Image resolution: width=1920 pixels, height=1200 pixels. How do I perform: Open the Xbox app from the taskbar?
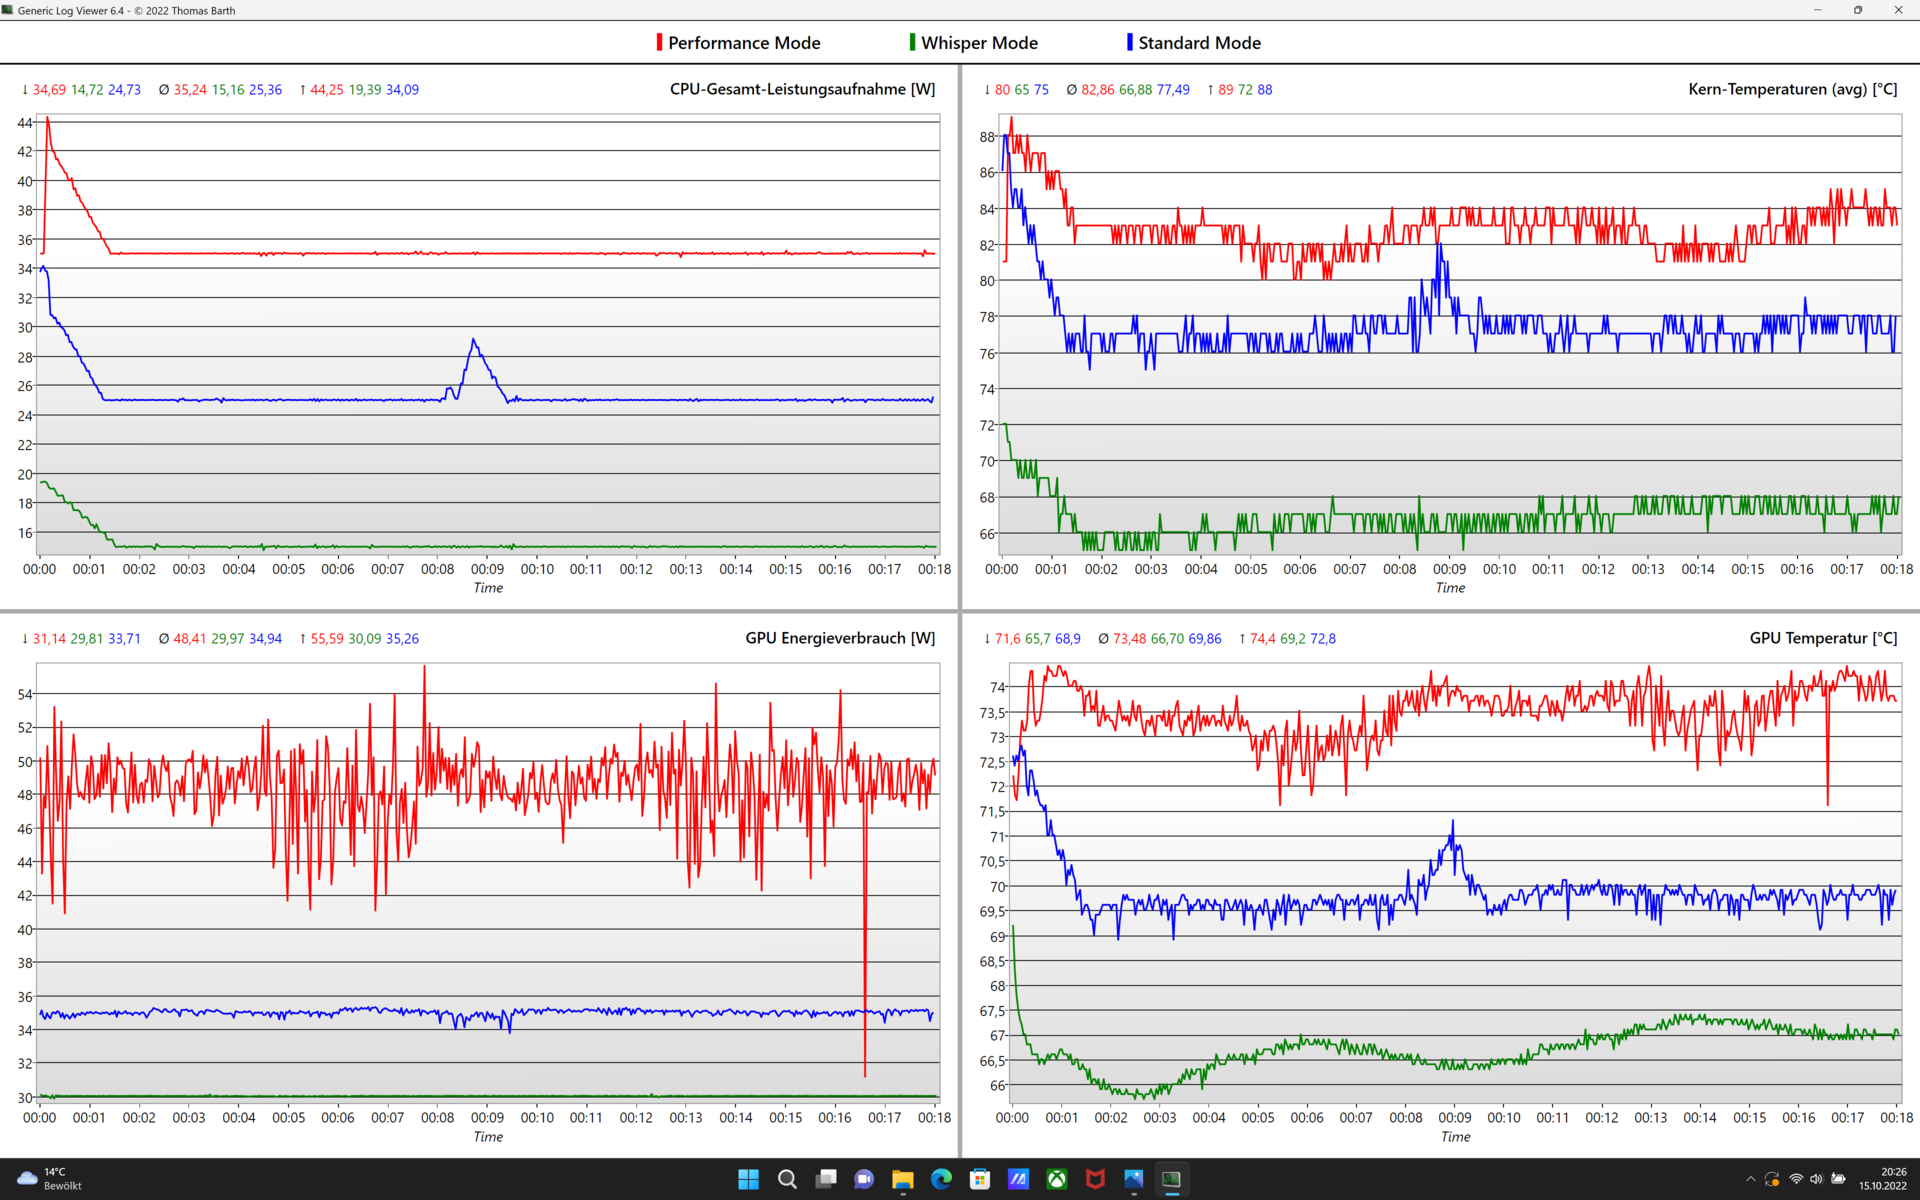click(1057, 1180)
